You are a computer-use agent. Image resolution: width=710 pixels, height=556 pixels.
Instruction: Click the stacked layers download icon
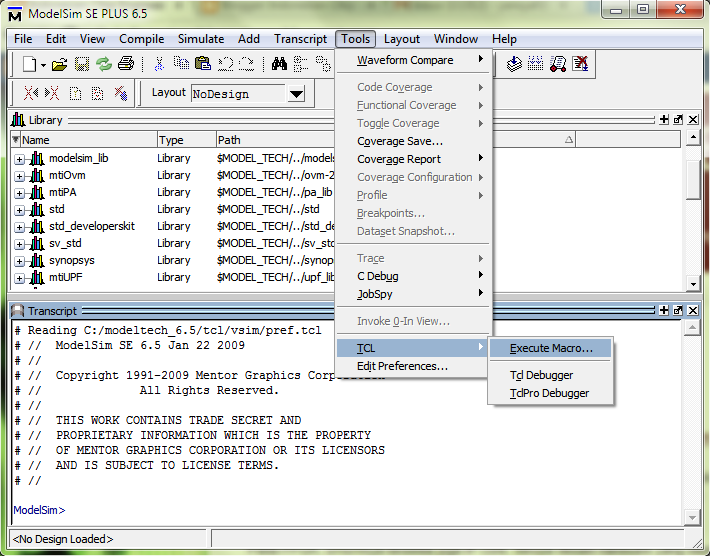(514, 64)
